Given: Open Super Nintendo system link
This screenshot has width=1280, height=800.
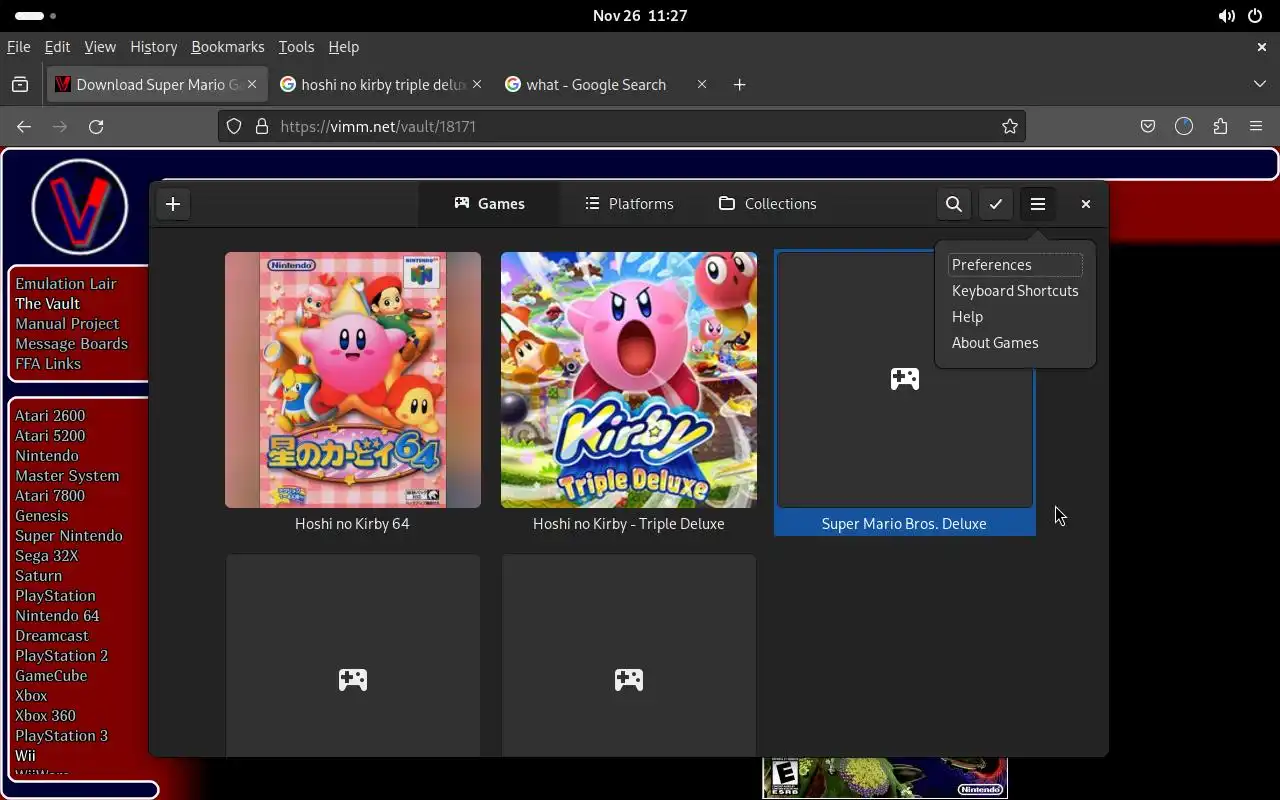Looking at the screenshot, I should pyautogui.click(x=69, y=536).
